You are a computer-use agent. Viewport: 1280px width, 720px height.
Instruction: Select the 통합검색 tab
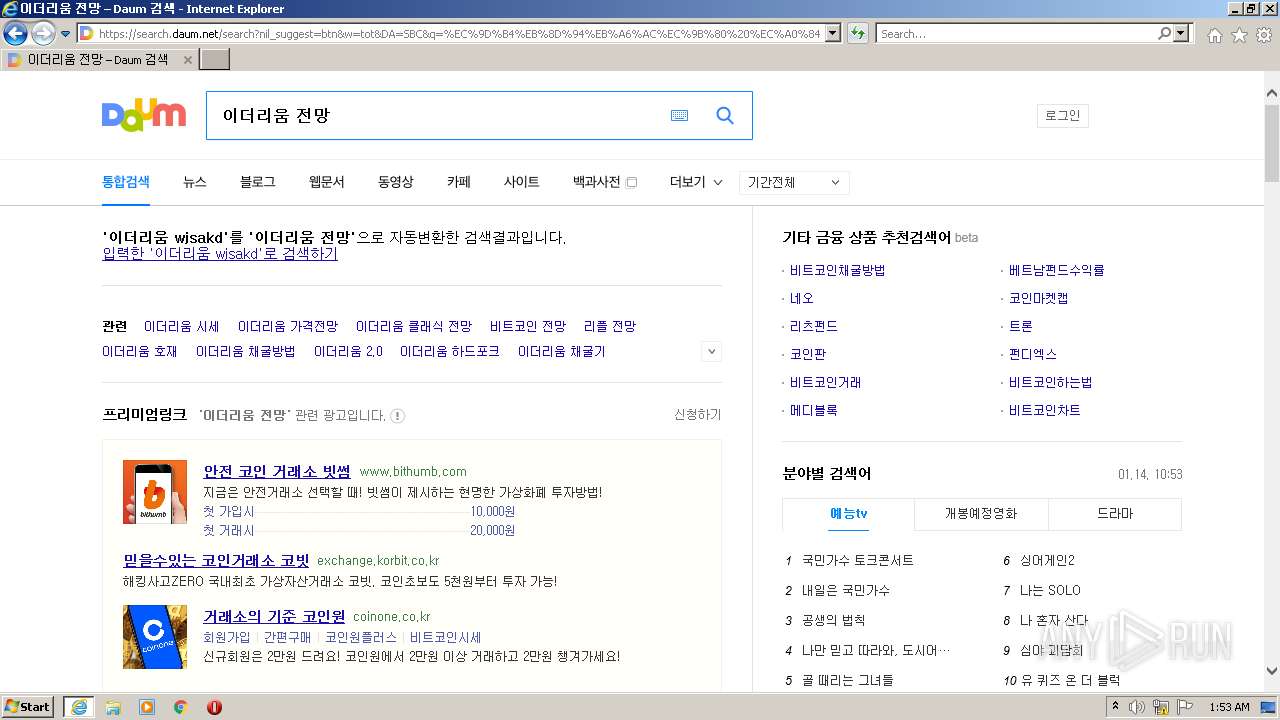[x=126, y=182]
